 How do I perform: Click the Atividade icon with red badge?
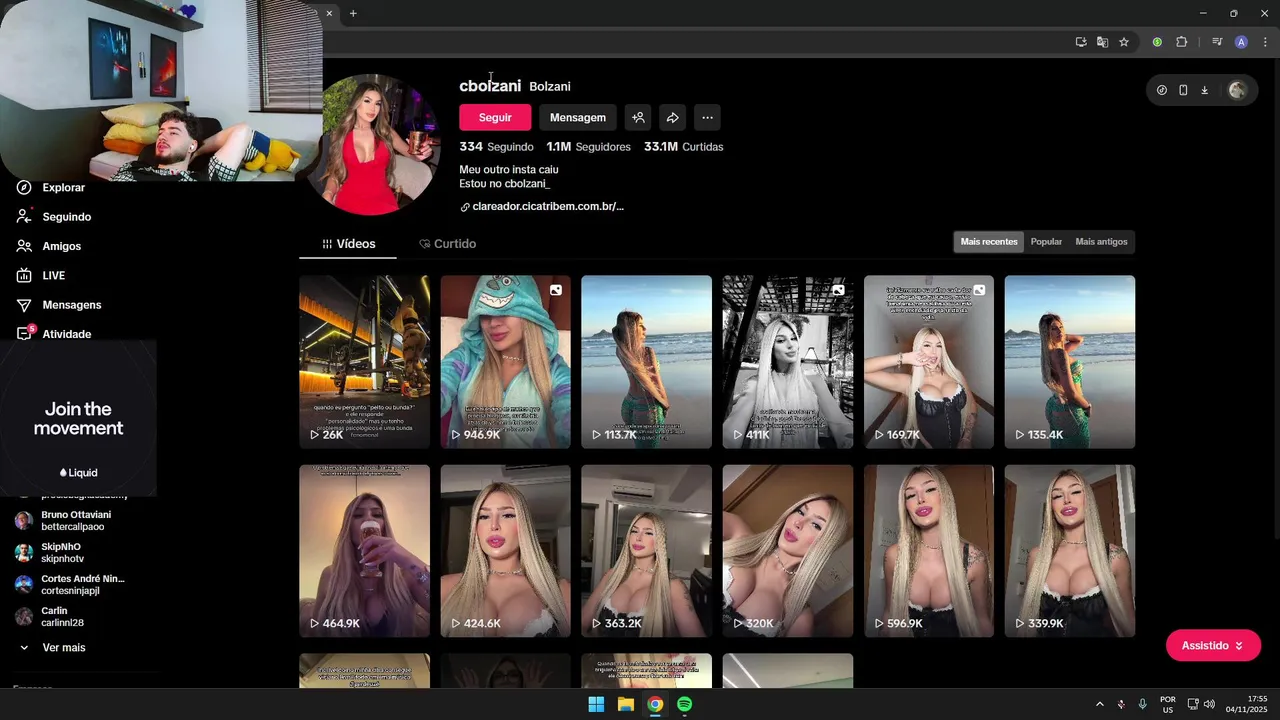point(25,333)
